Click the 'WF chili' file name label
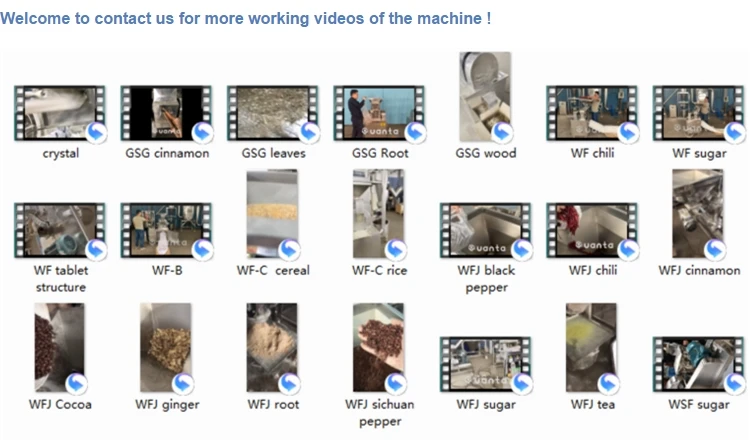 click(x=592, y=153)
